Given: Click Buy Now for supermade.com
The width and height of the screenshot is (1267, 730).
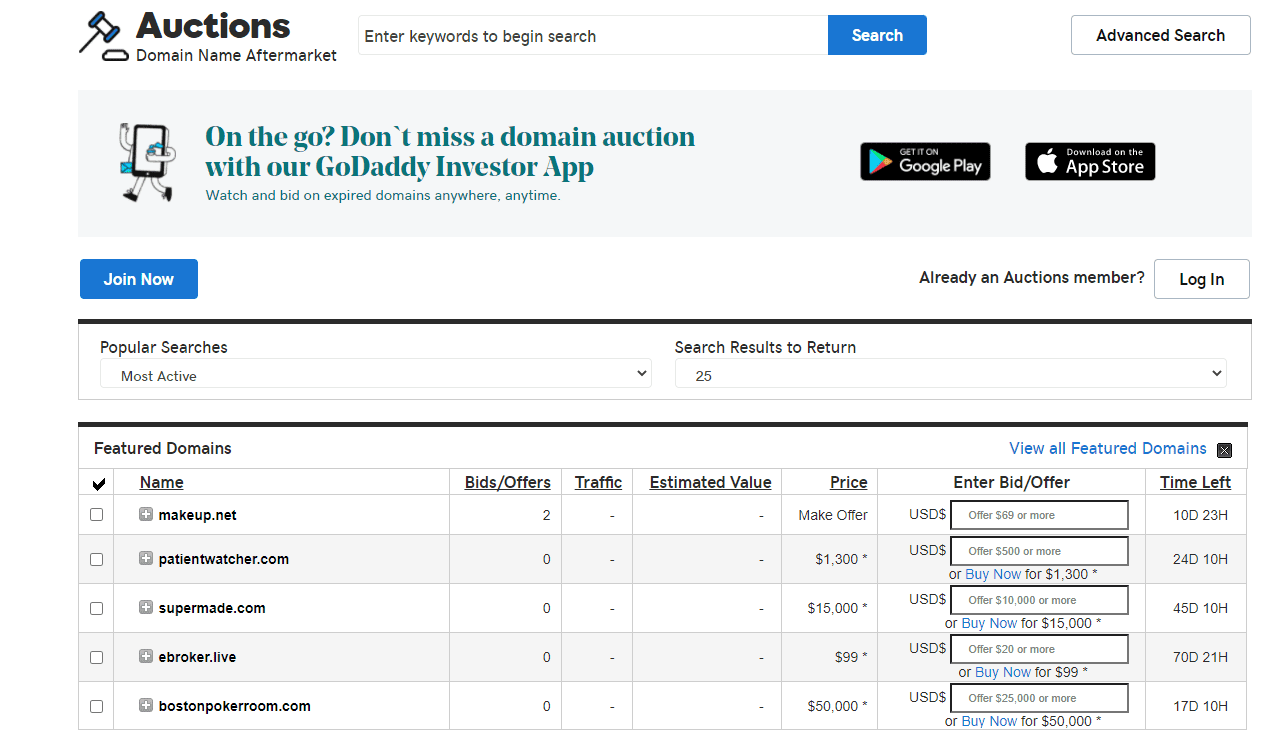Looking at the screenshot, I should tap(989, 623).
